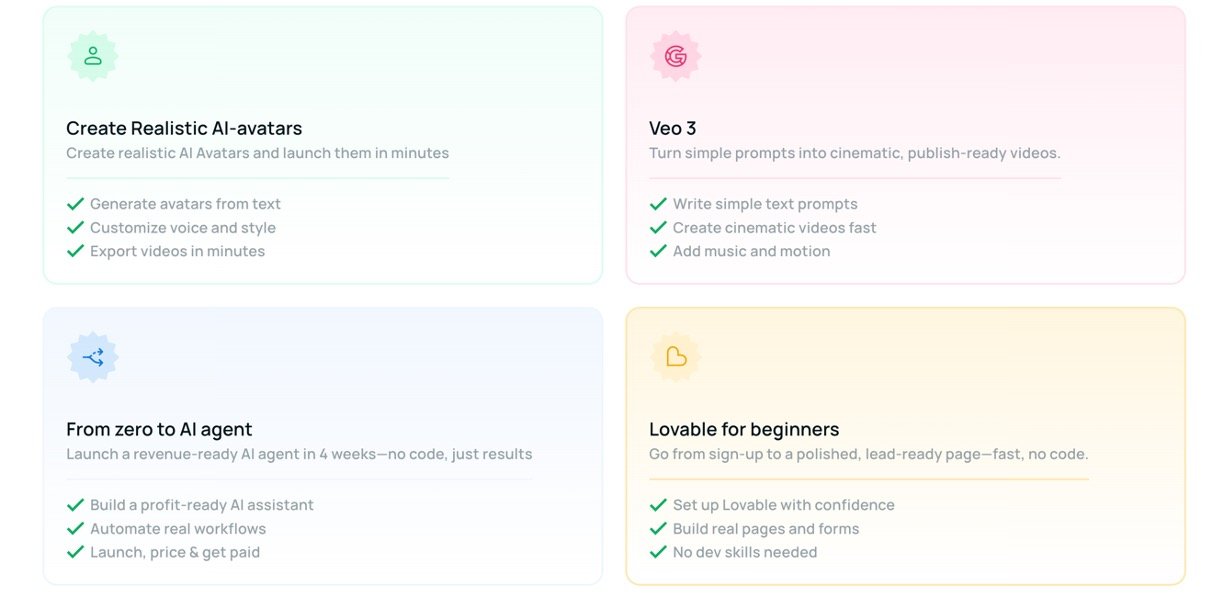1224x598 pixels.
Task: Click checkmark beside Export videos in minutes
Action: [75, 251]
